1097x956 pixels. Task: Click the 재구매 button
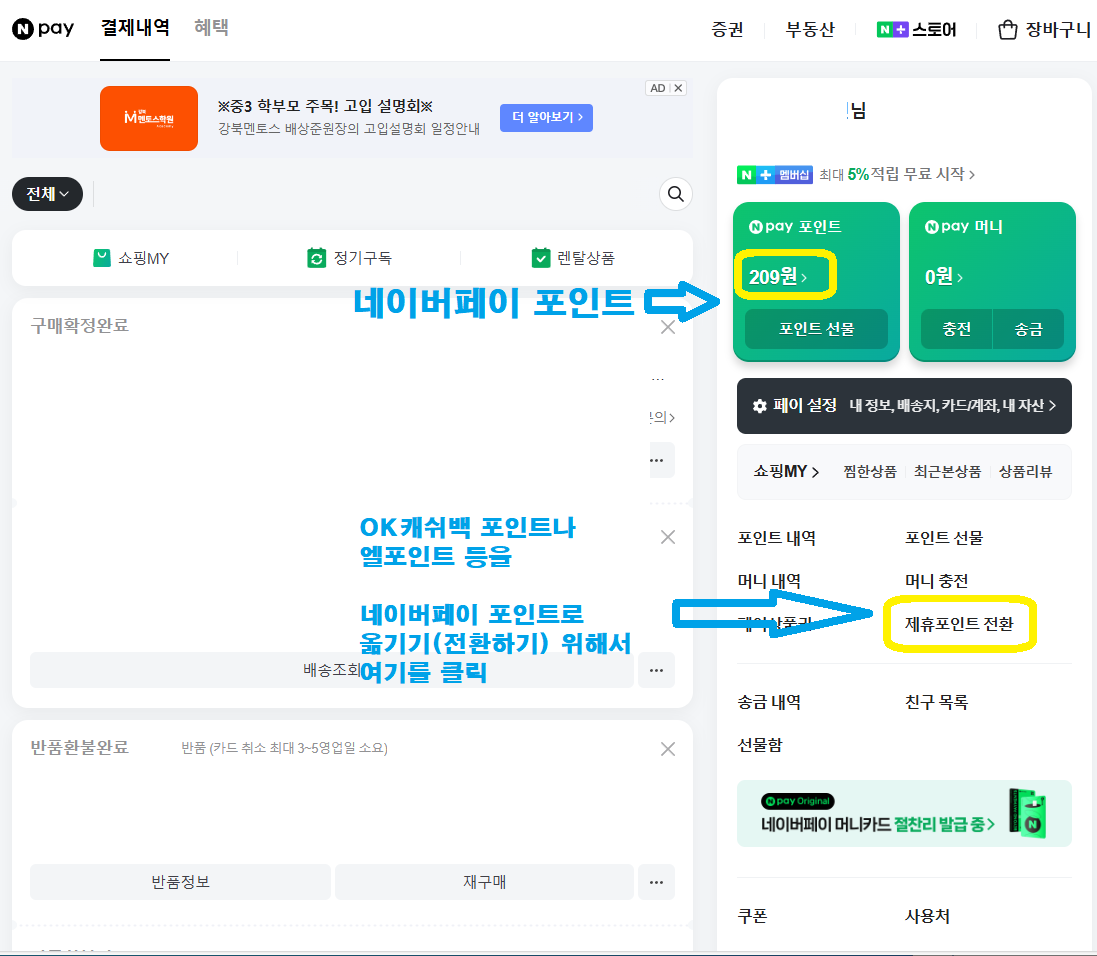(x=484, y=882)
